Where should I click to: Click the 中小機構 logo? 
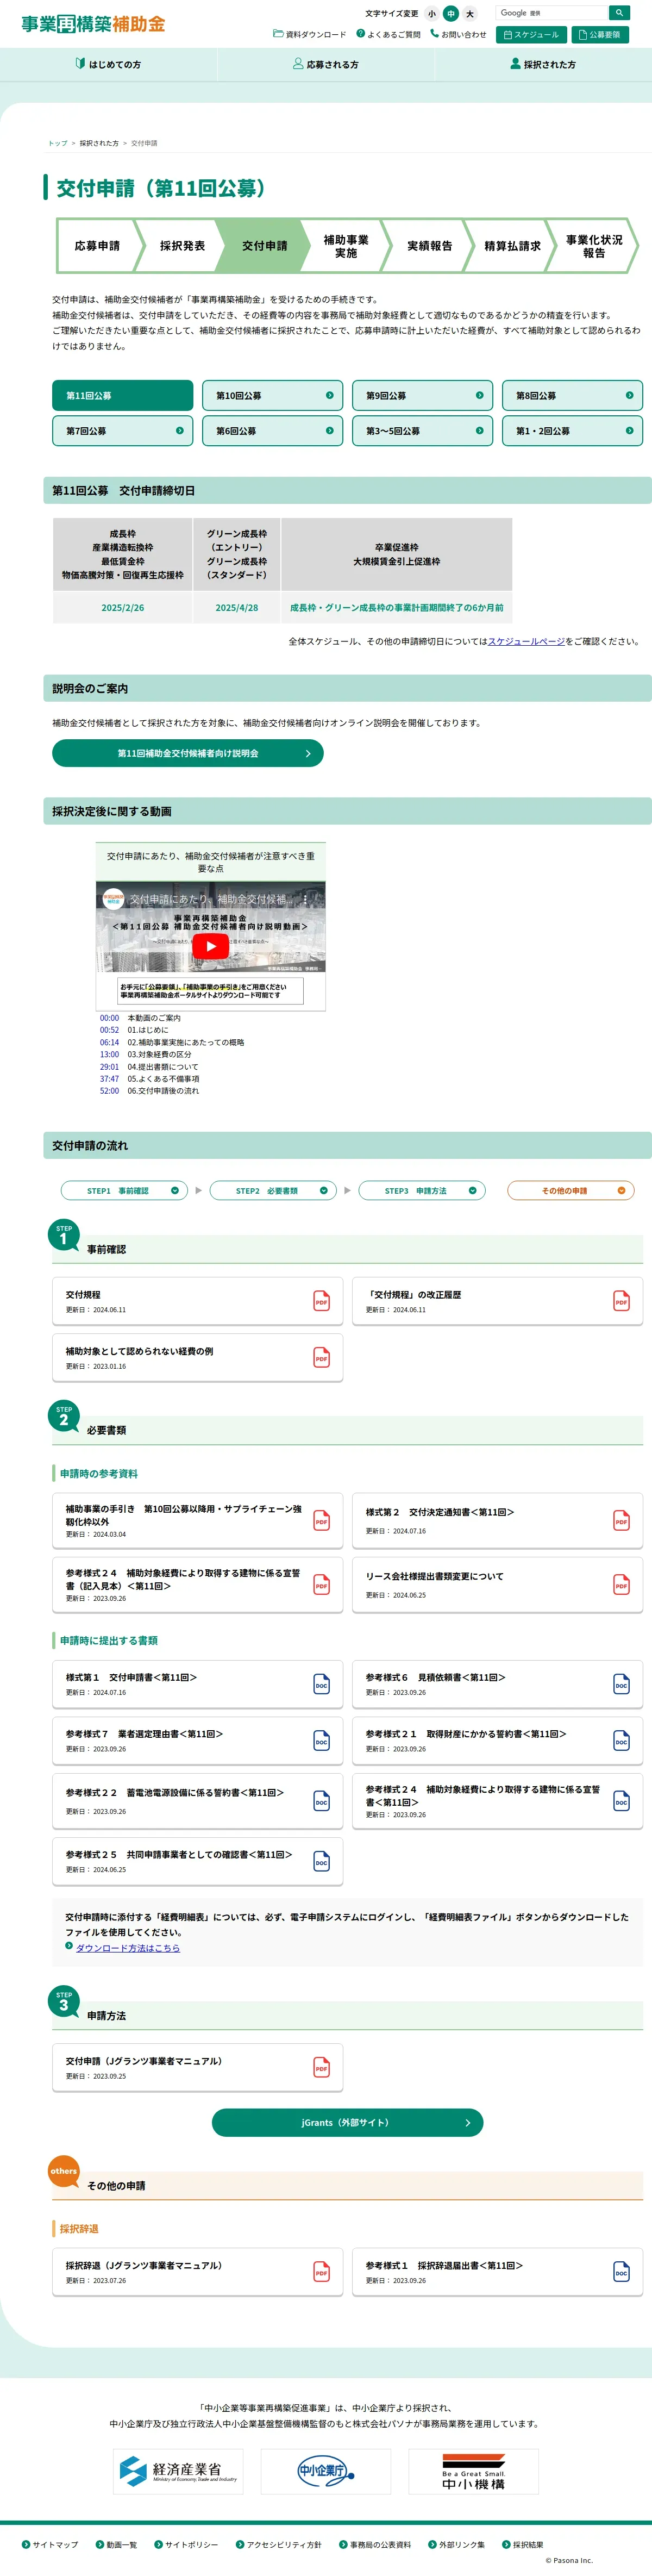pyautogui.click(x=474, y=2471)
